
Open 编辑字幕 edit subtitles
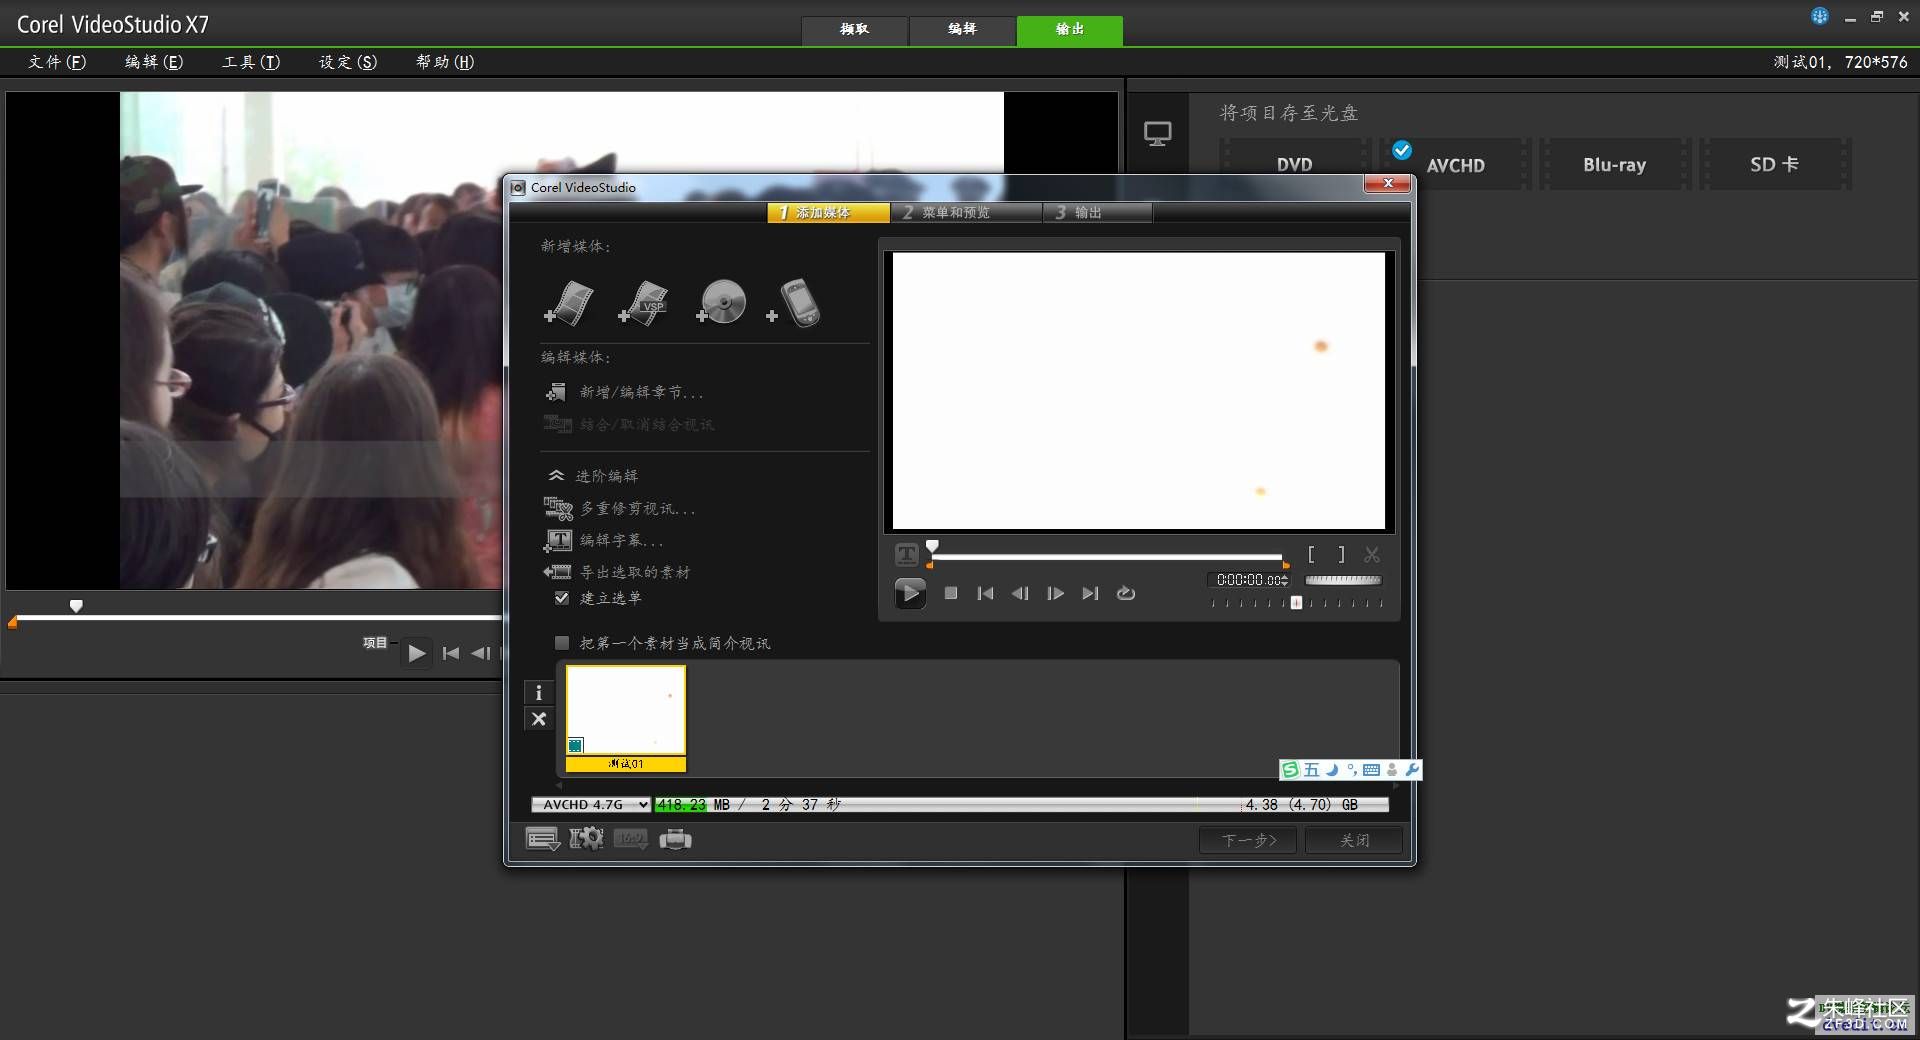pyautogui.click(x=603, y=540)
